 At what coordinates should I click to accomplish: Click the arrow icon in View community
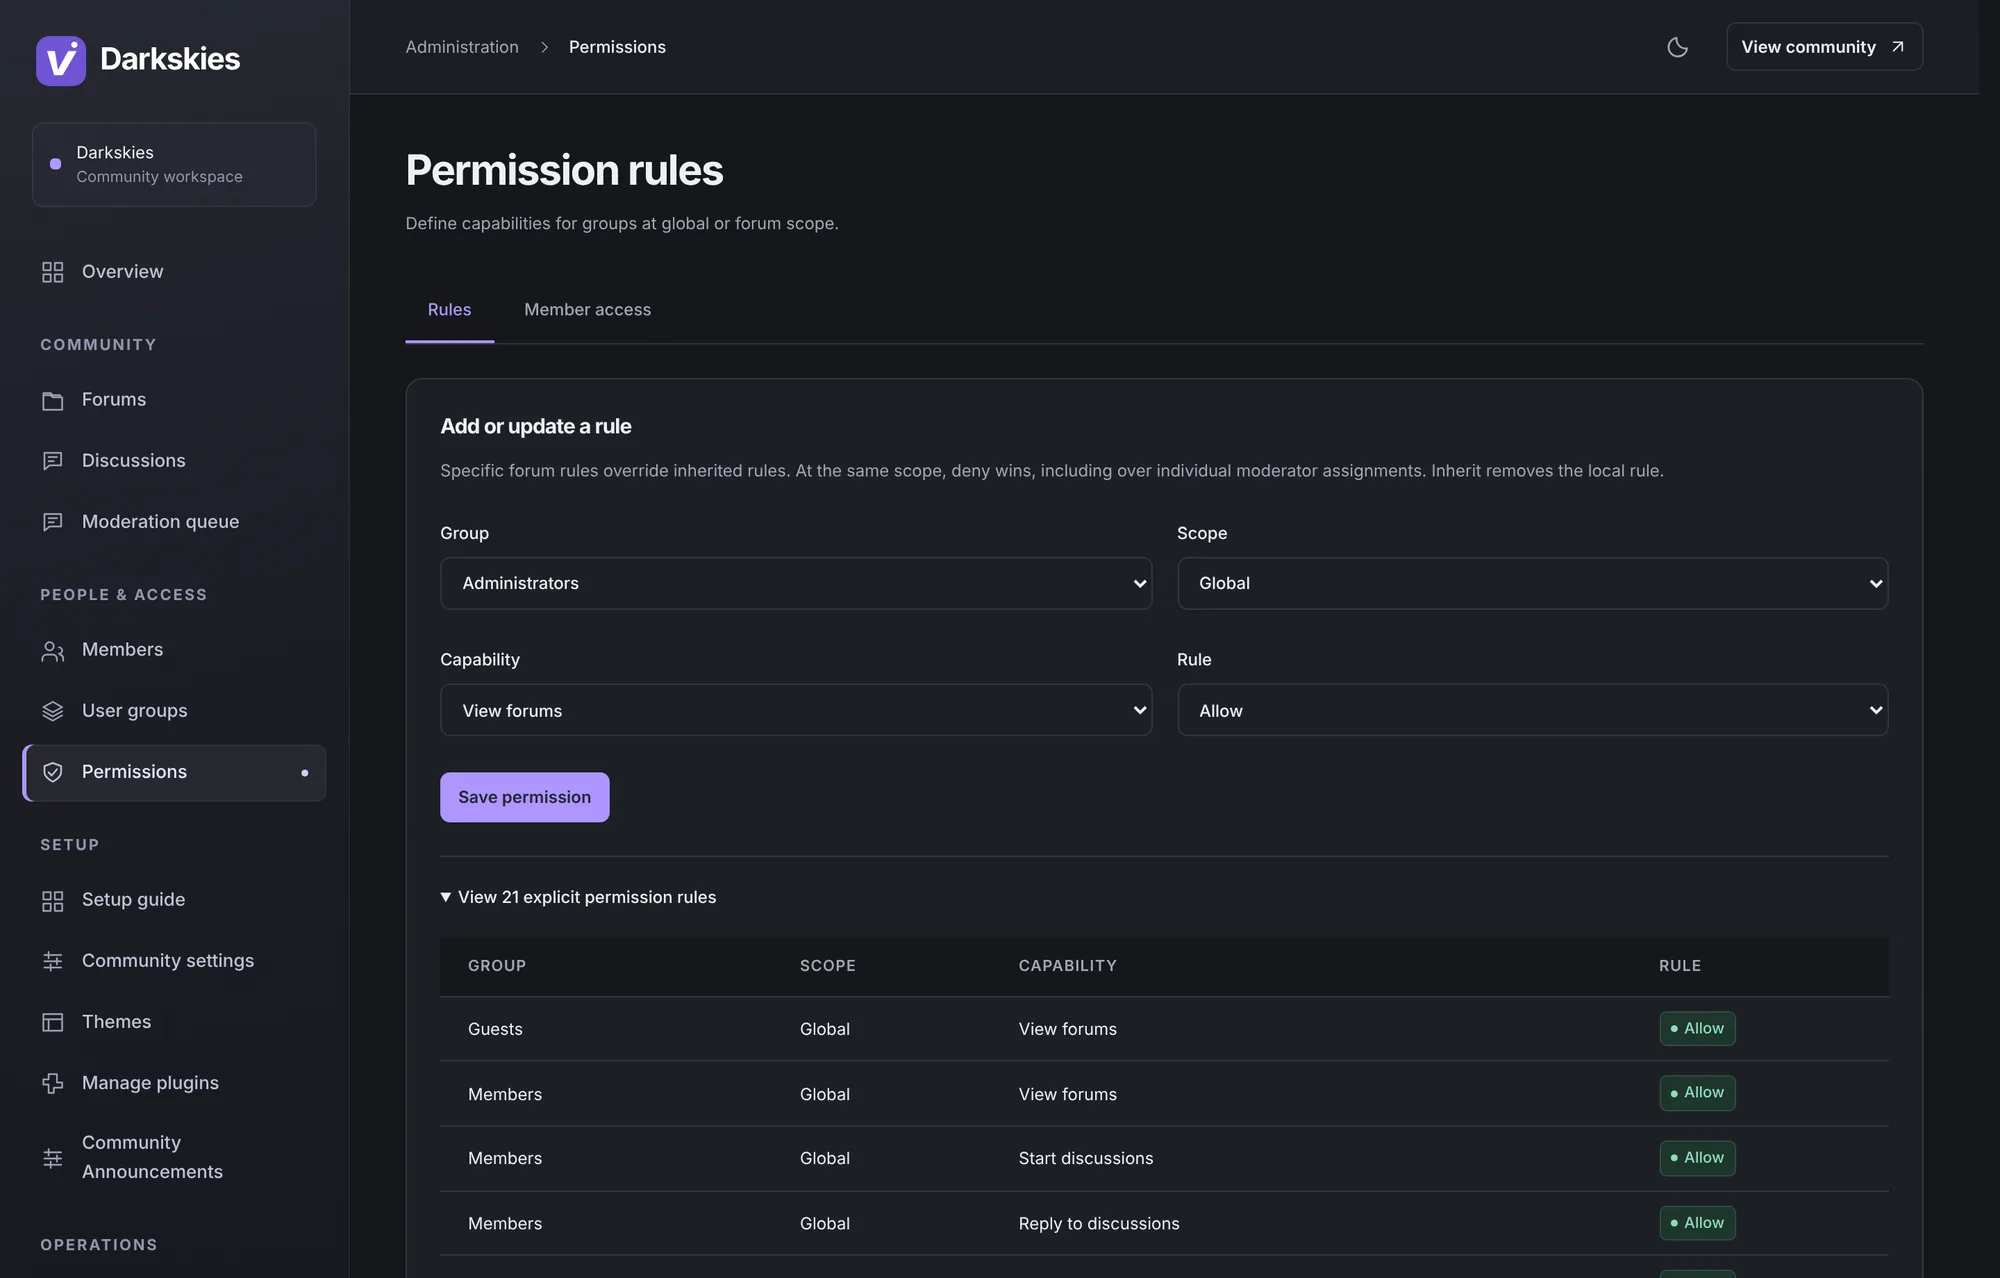tap(1897, 47)
